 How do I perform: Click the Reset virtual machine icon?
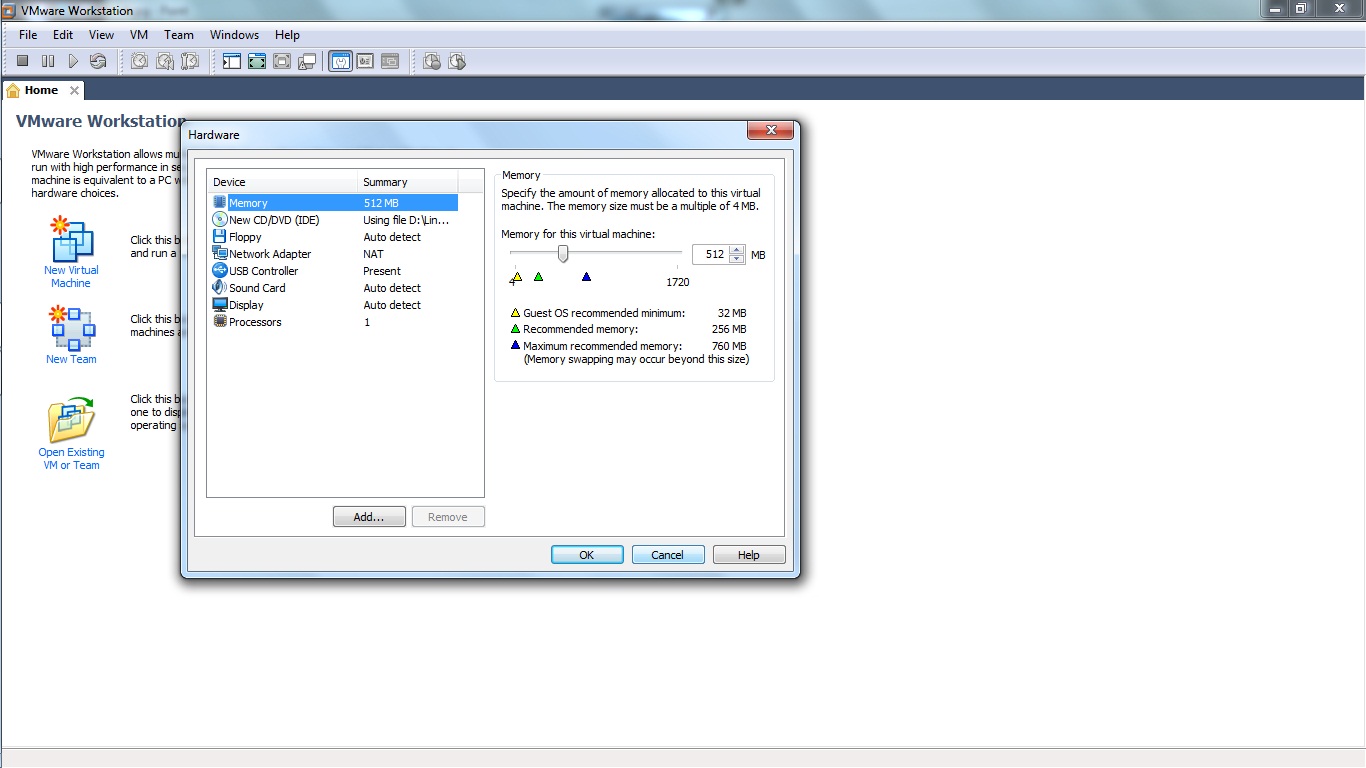pyautogui.click(x=98, y=61)
